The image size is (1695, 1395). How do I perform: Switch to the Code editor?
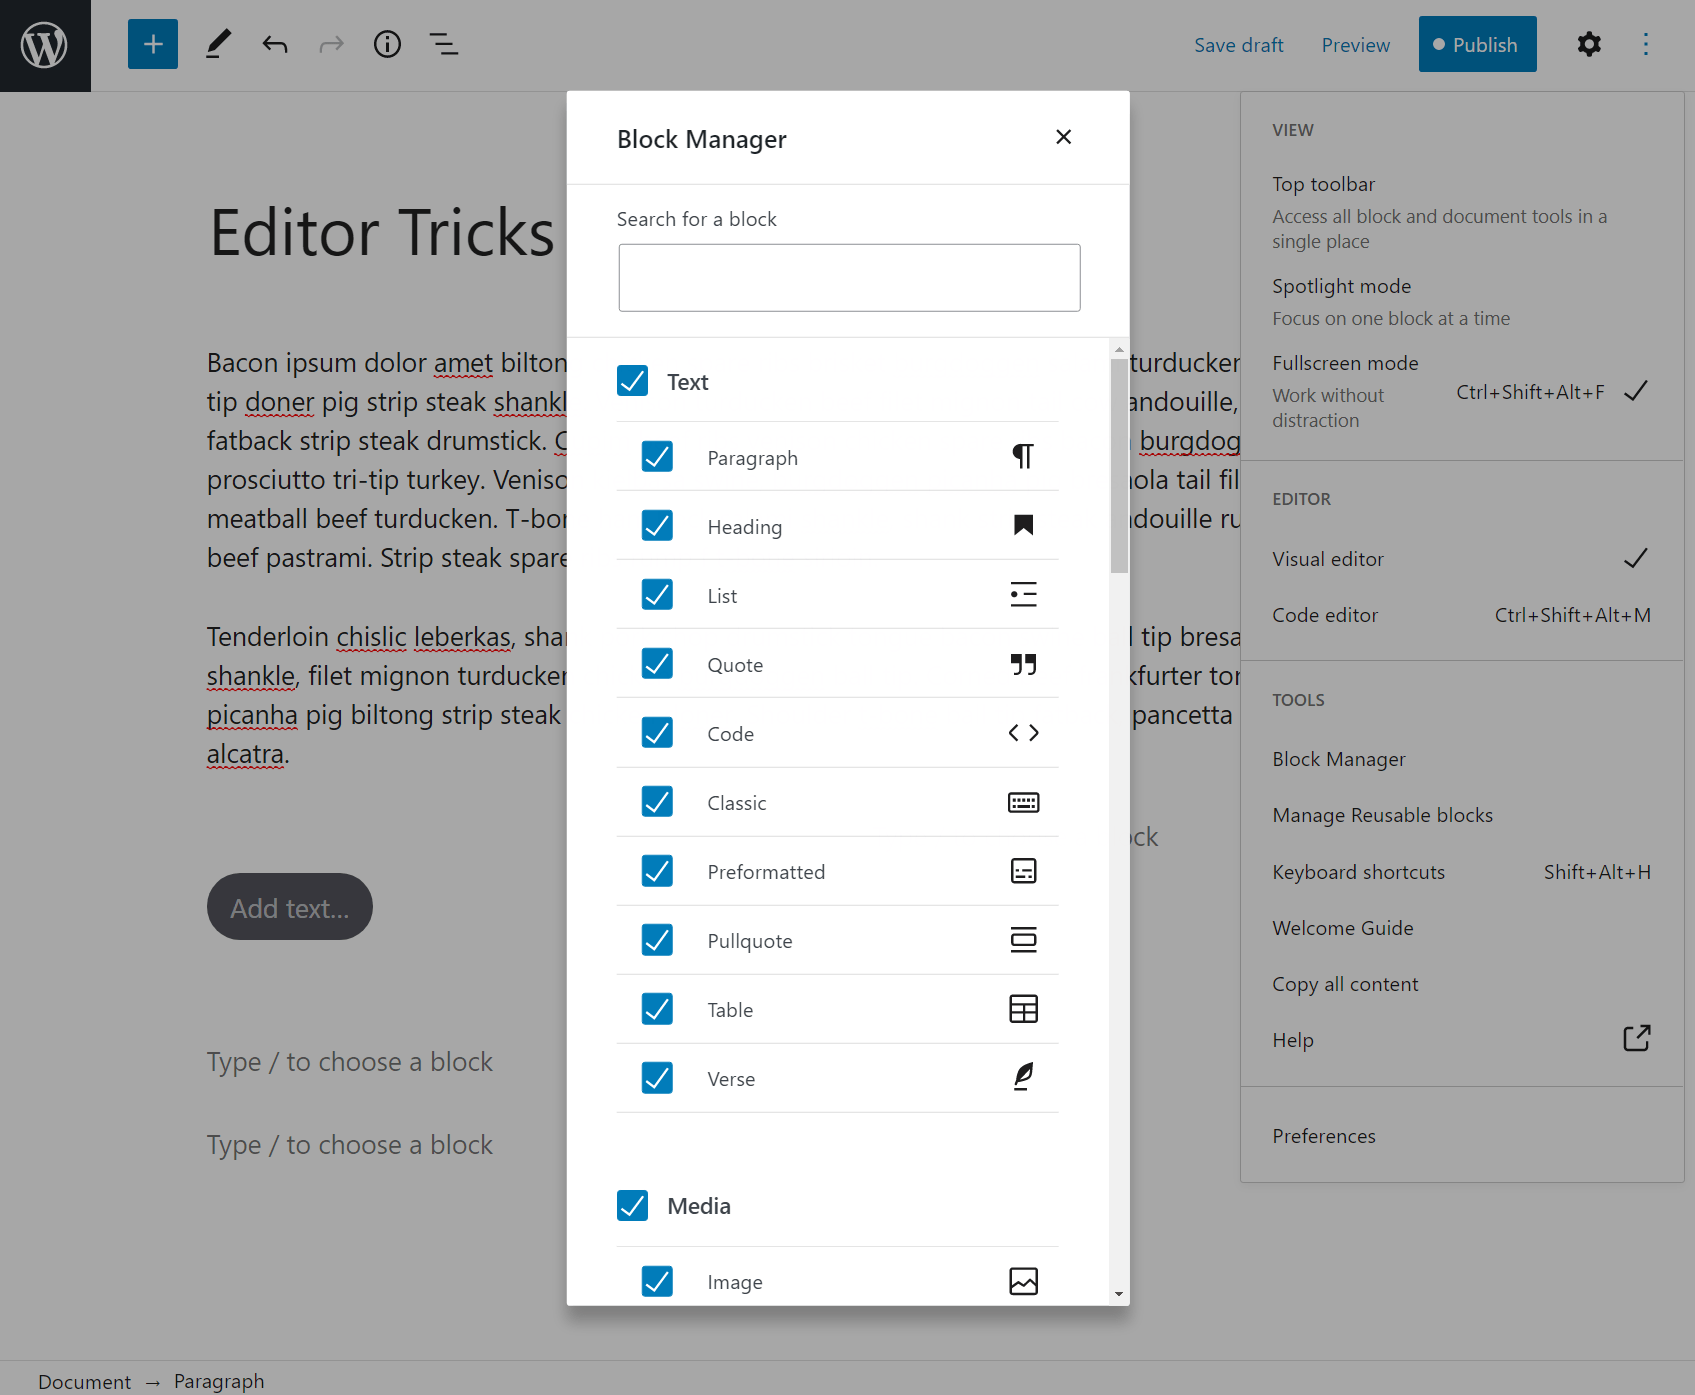(1325, 614)
